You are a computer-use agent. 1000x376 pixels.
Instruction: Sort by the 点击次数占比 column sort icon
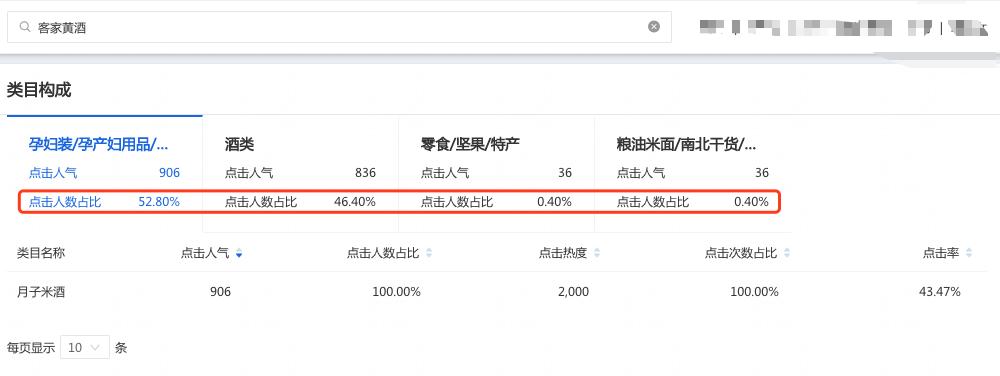[786, 254]
